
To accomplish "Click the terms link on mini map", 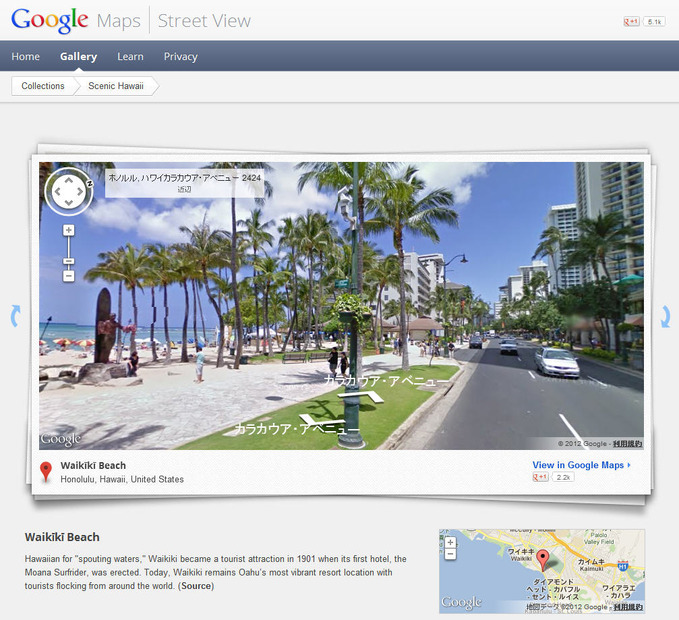I will [x=628, y=607].
